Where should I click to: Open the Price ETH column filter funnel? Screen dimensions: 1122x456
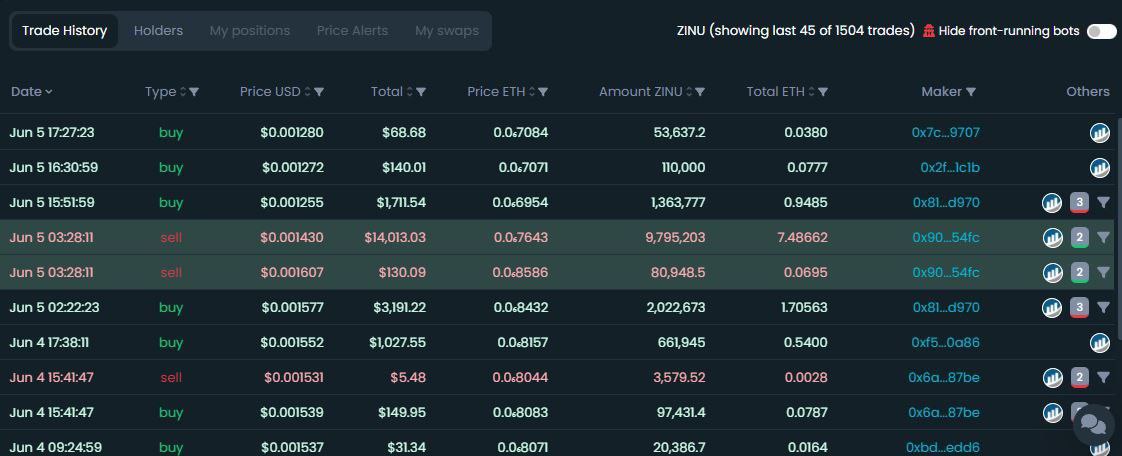[x=543, y=92]
